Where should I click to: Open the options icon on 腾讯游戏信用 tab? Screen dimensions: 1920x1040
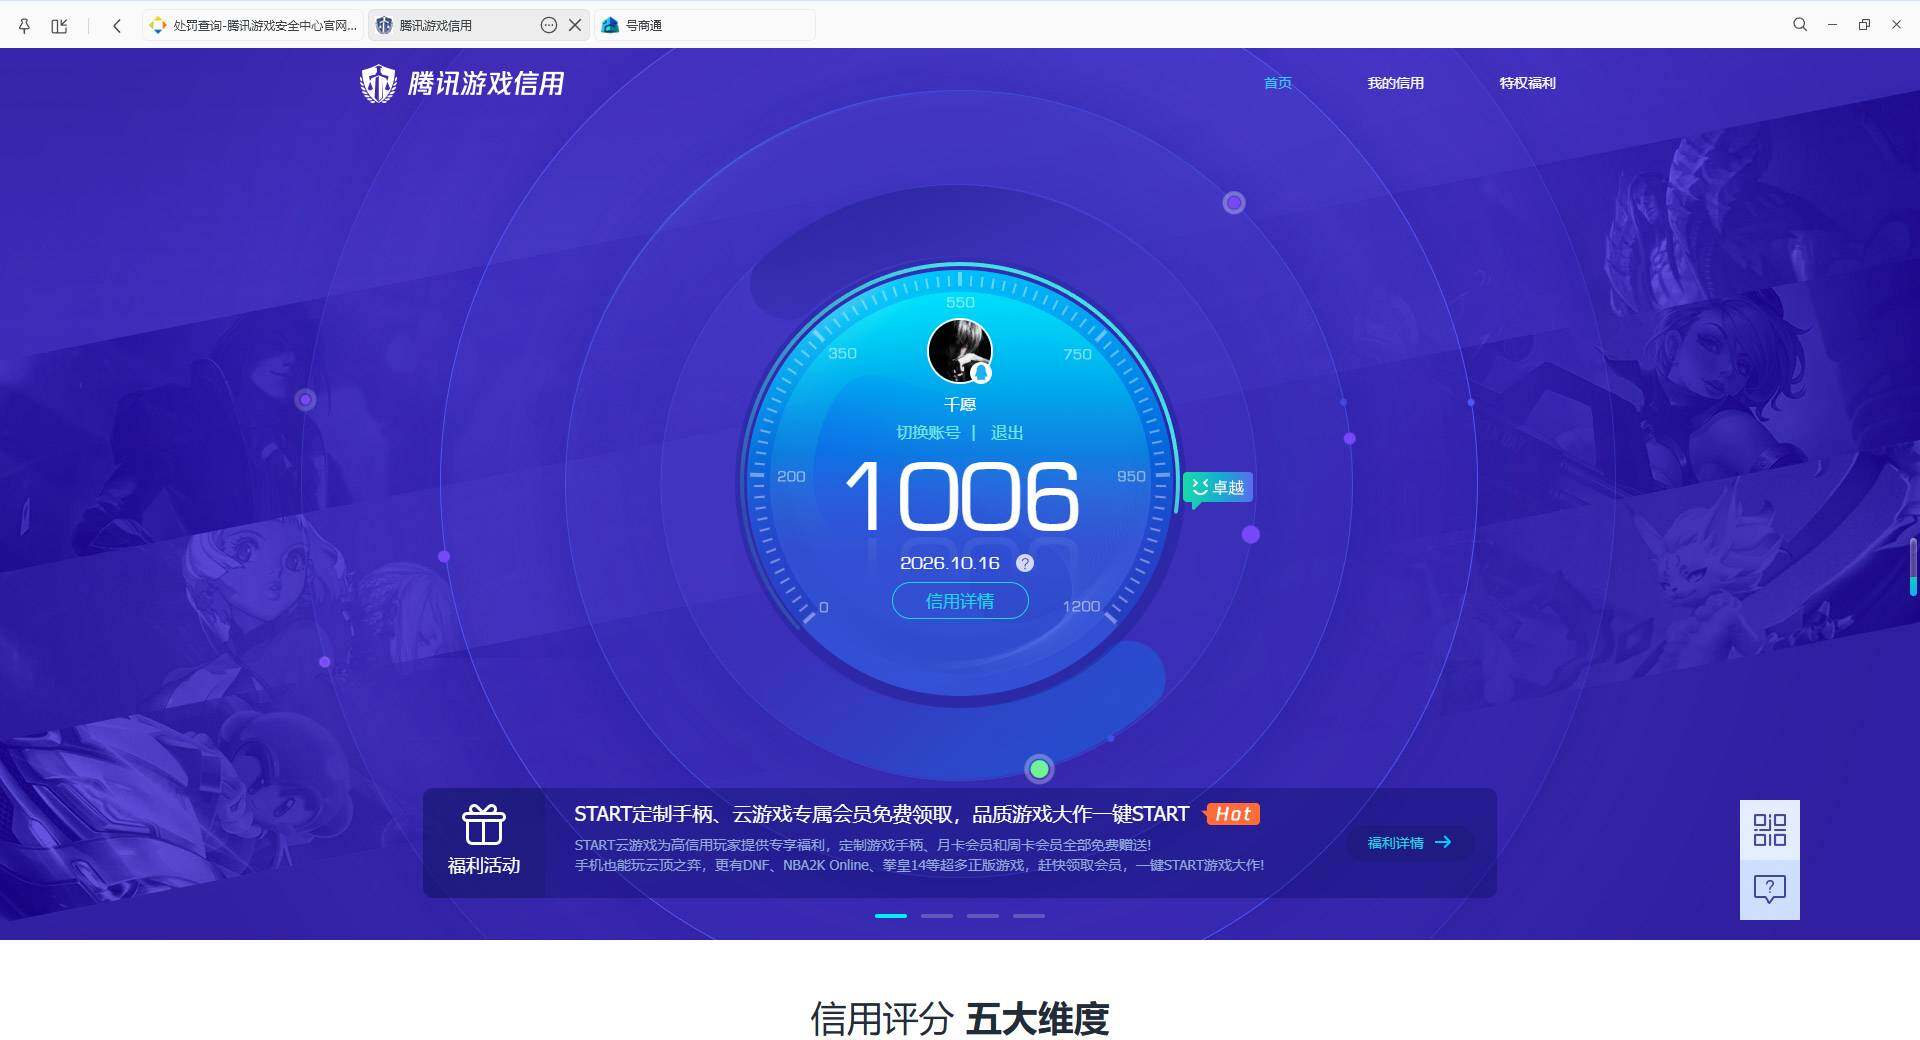click(548, 25)
